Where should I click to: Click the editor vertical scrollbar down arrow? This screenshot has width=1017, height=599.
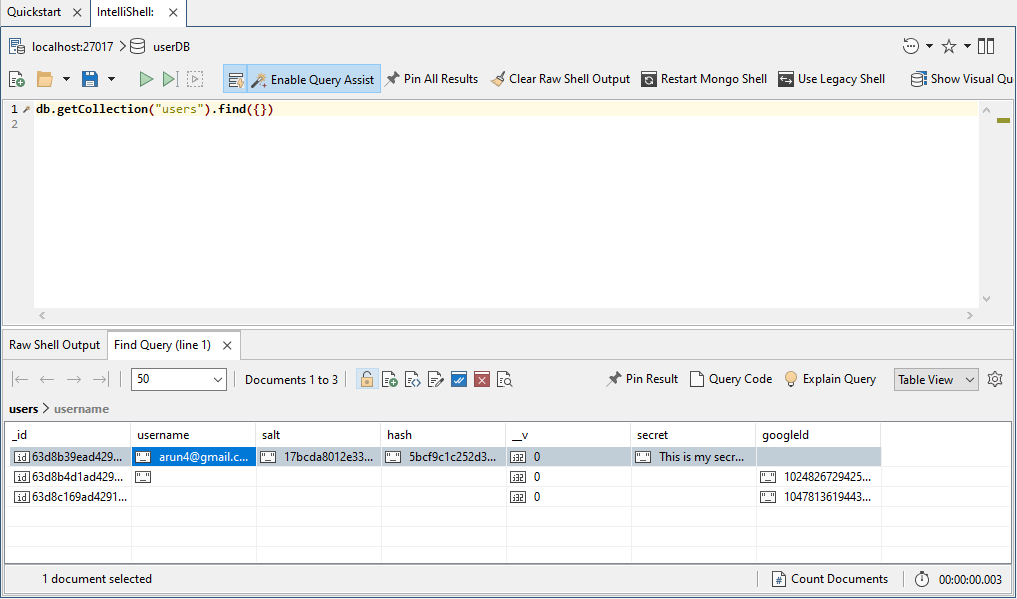[986, 299]
